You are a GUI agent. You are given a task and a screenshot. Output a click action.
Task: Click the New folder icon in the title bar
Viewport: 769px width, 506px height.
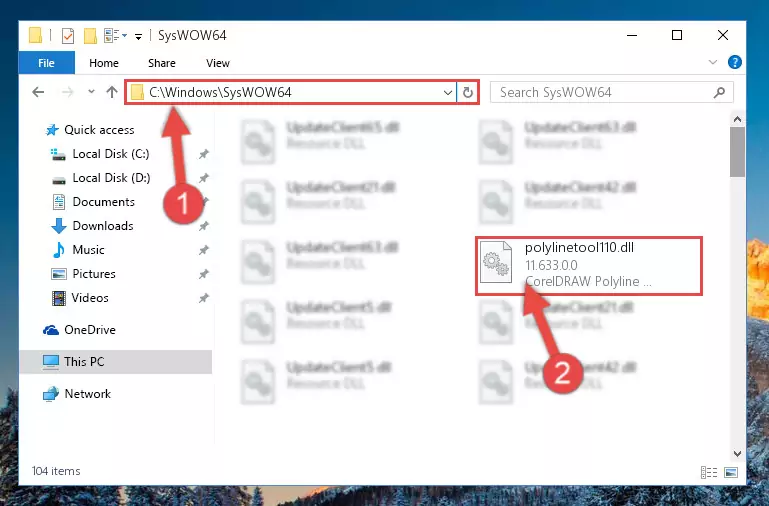pos(90,36)
